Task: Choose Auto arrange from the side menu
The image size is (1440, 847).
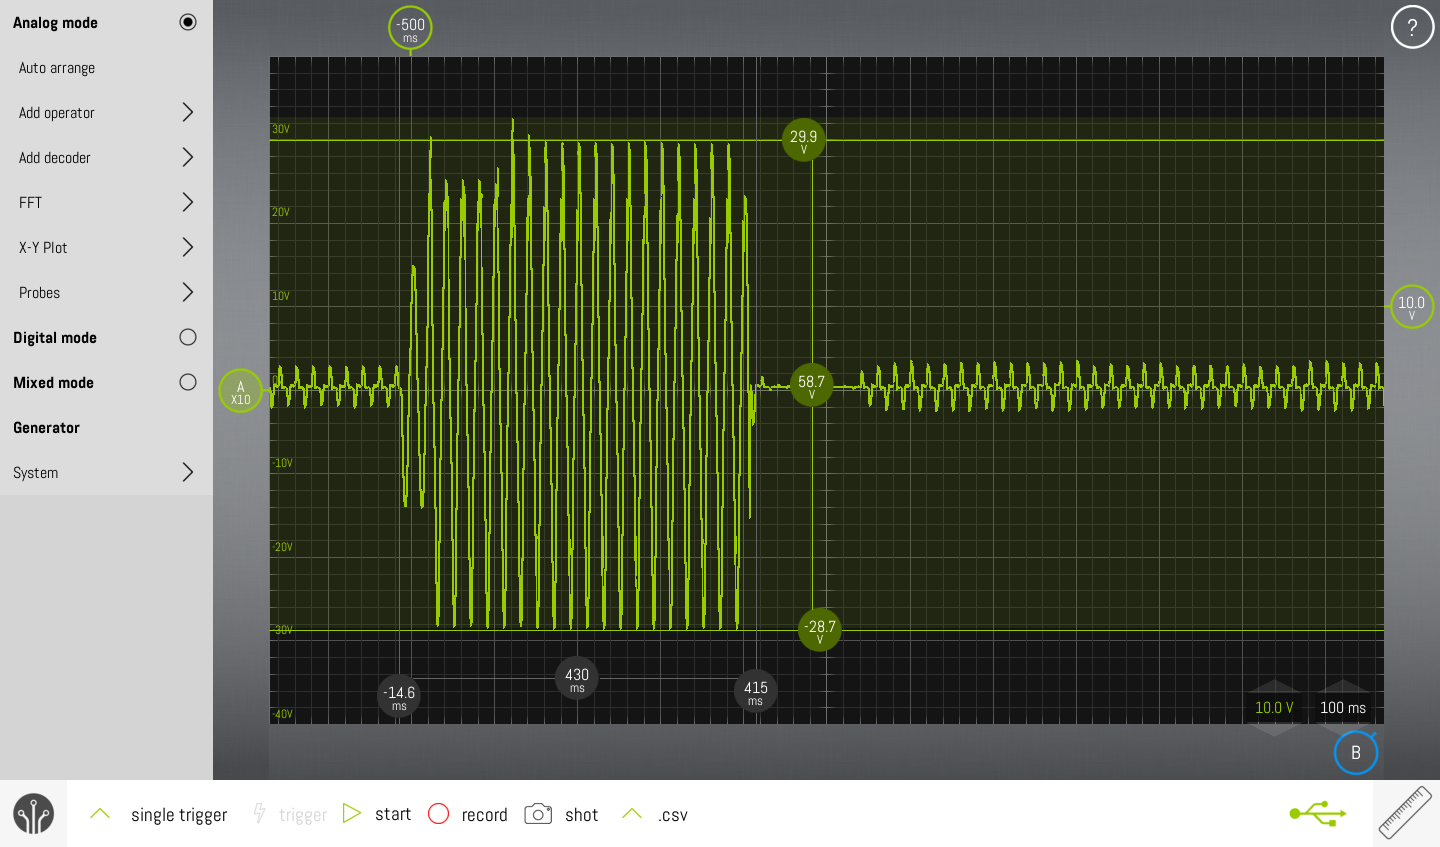Action: click(x=57, y=67)
